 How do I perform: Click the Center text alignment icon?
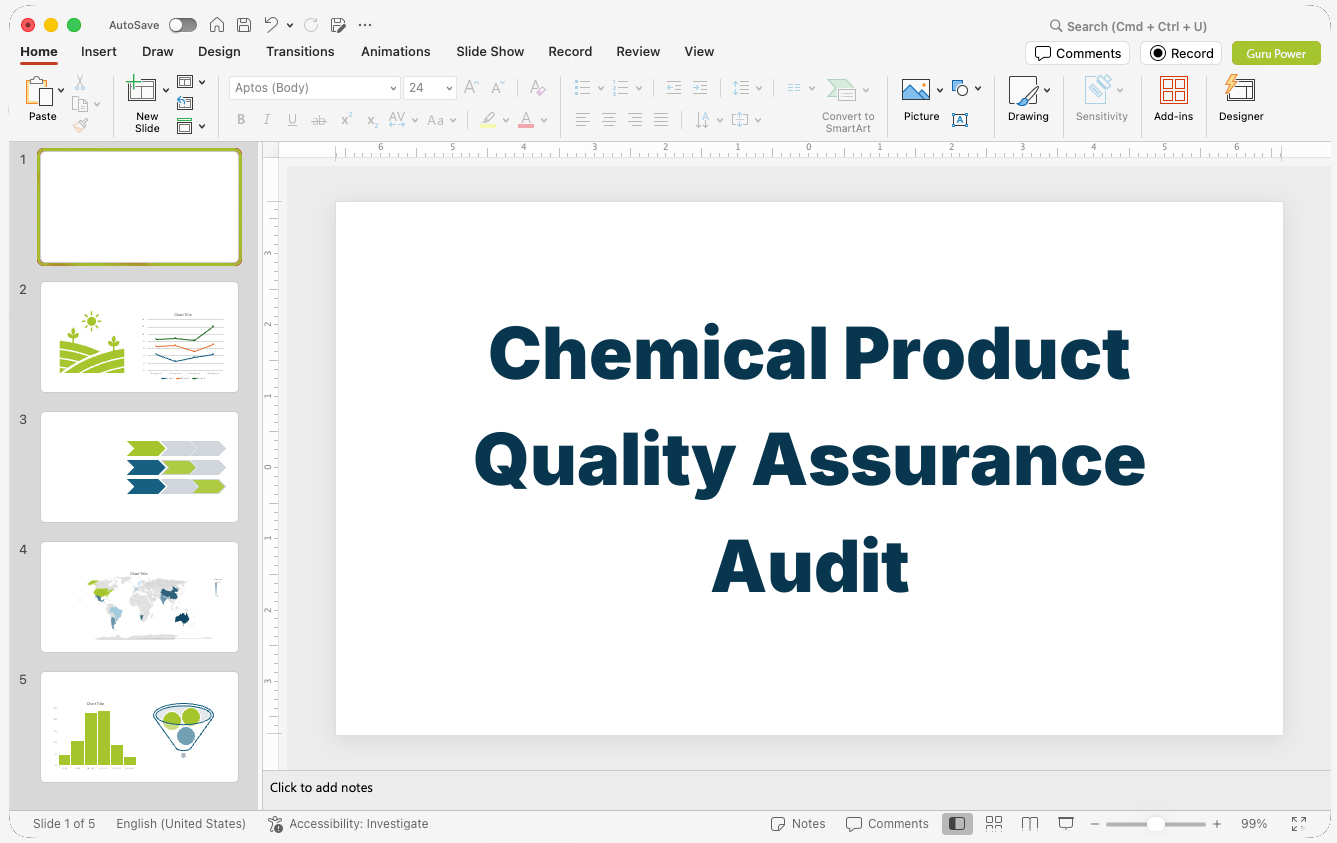click(609, 120)
